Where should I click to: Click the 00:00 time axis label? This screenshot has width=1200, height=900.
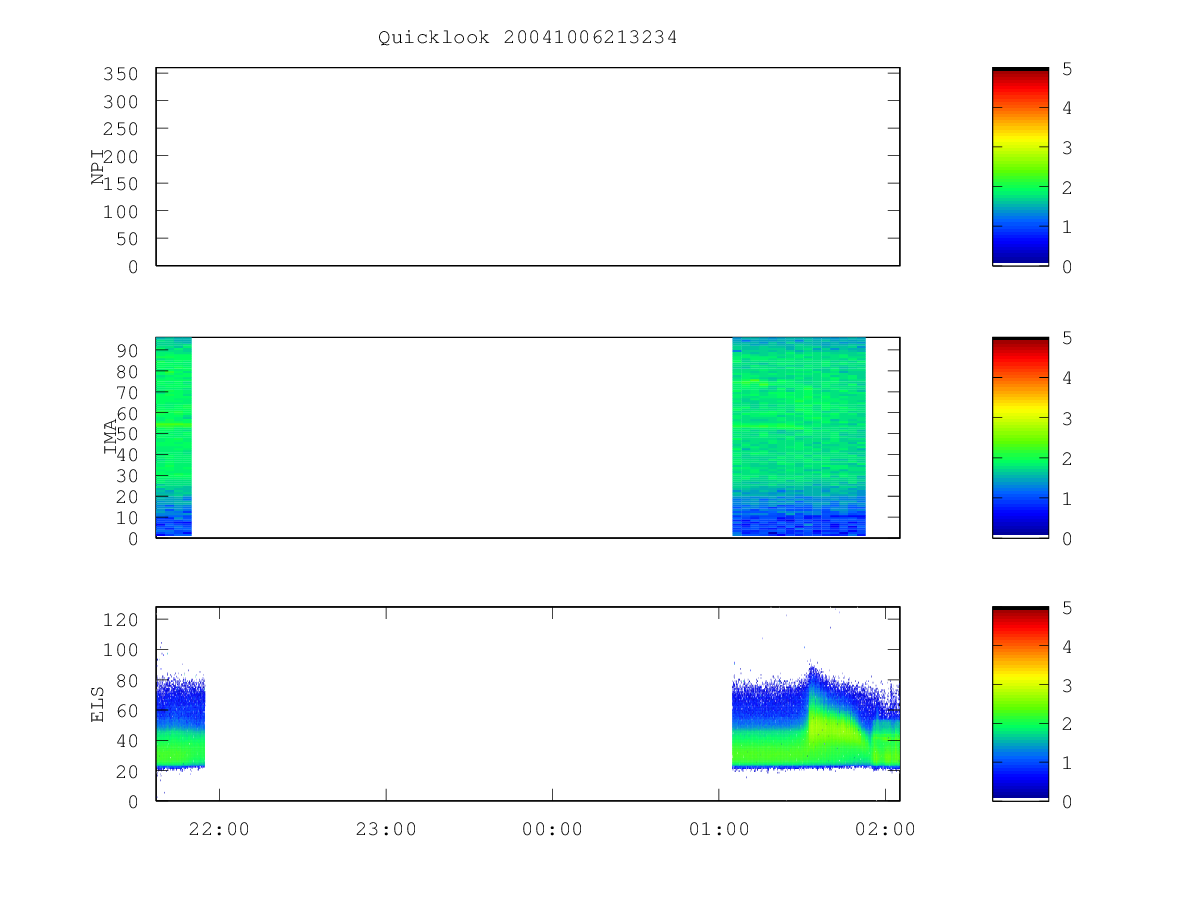[552, 828]
